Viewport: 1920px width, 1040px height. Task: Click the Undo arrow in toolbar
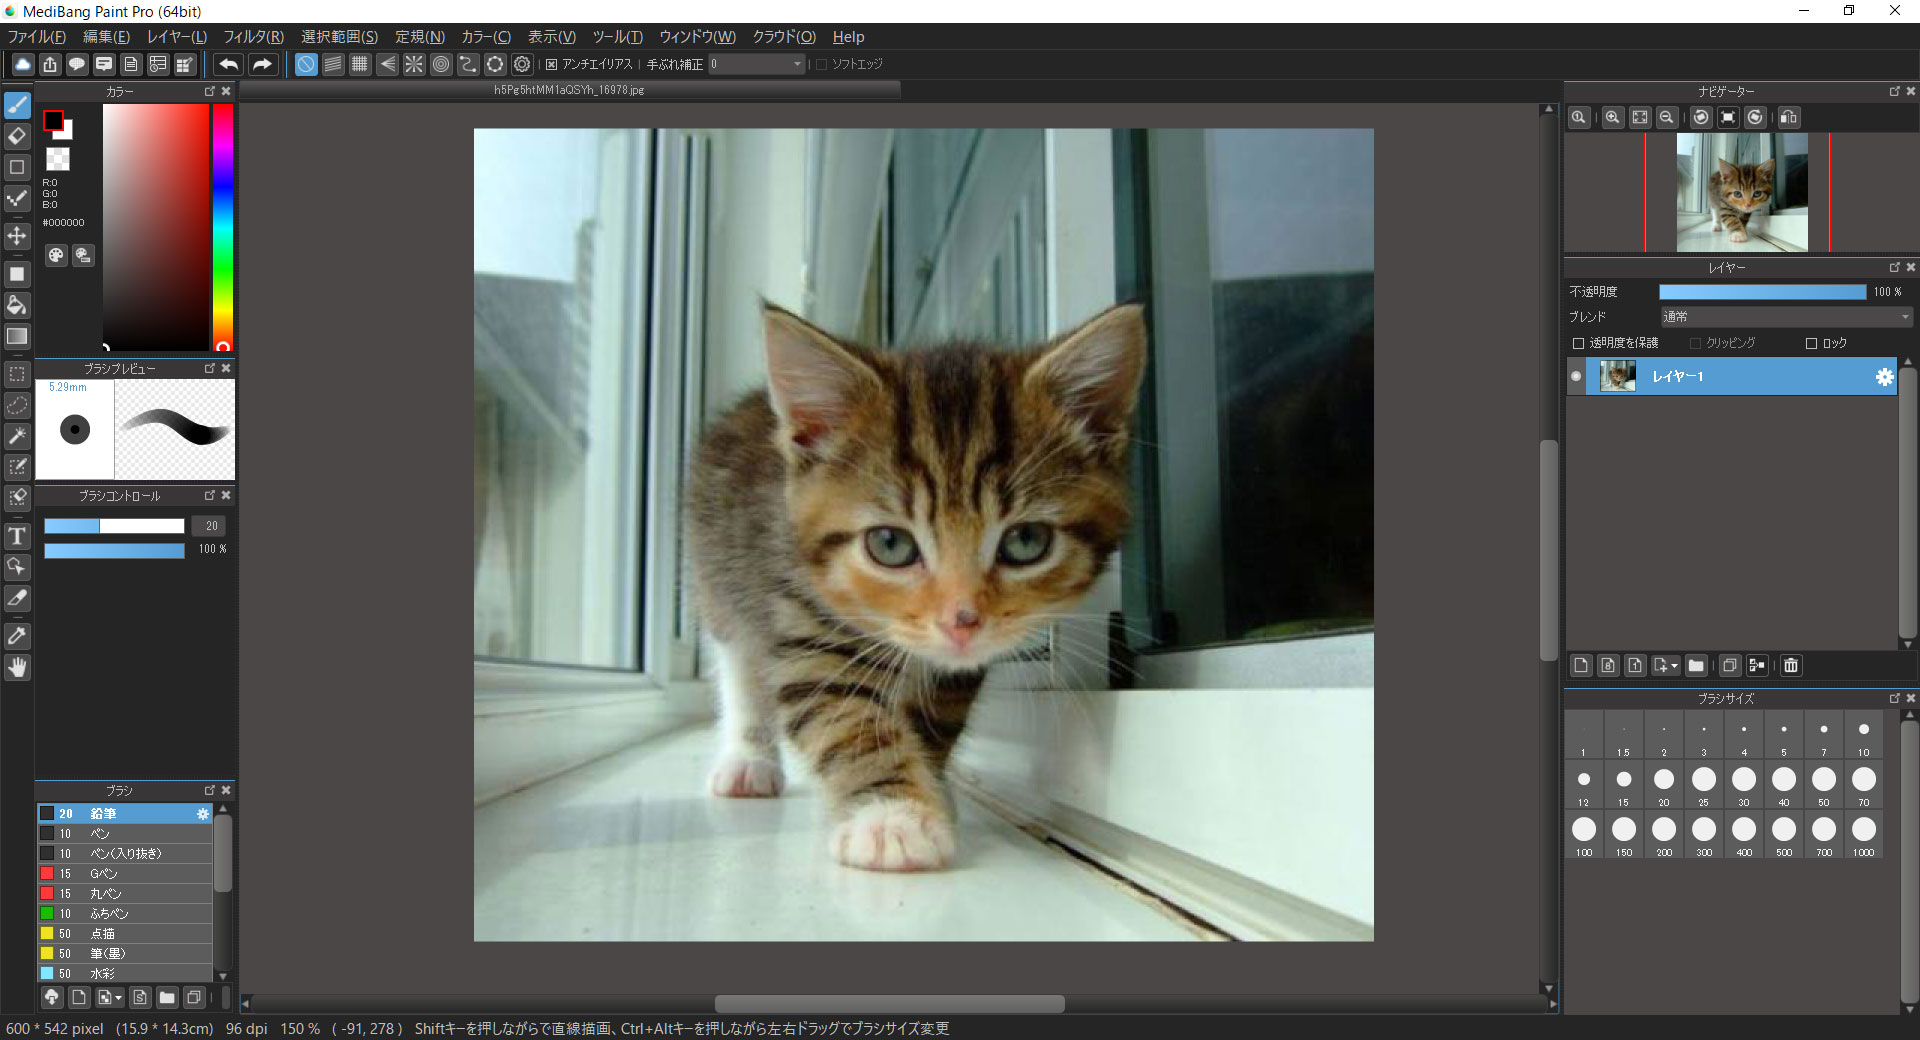[229, 64]
